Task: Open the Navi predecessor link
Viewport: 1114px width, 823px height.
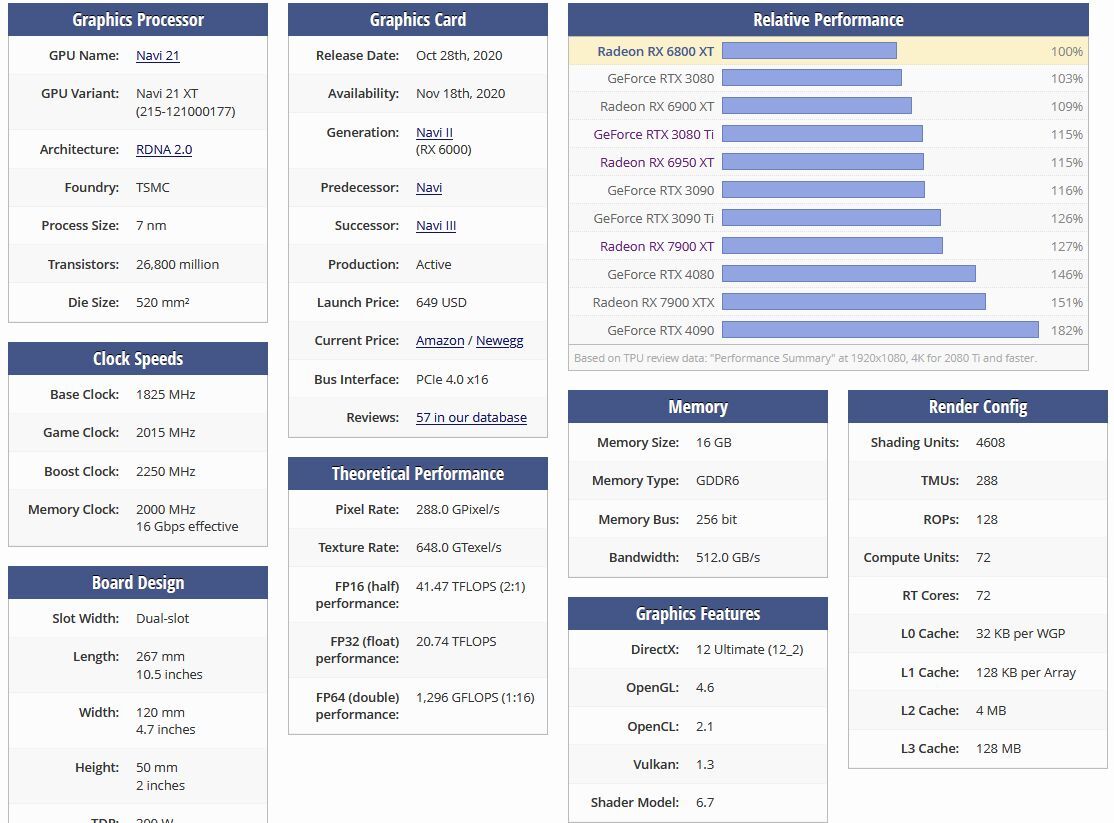Action: click(x=429, y=188)
